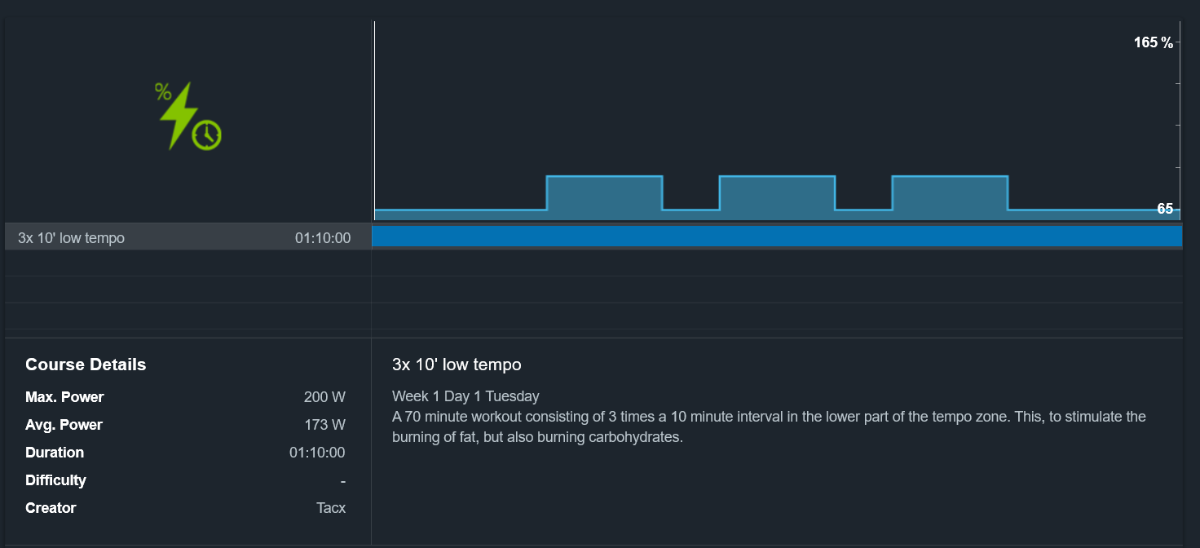Click the warm-up segment at the graph start
Image resolution: width=1200 pixels, height=548 pixels.
click(460, 214)
